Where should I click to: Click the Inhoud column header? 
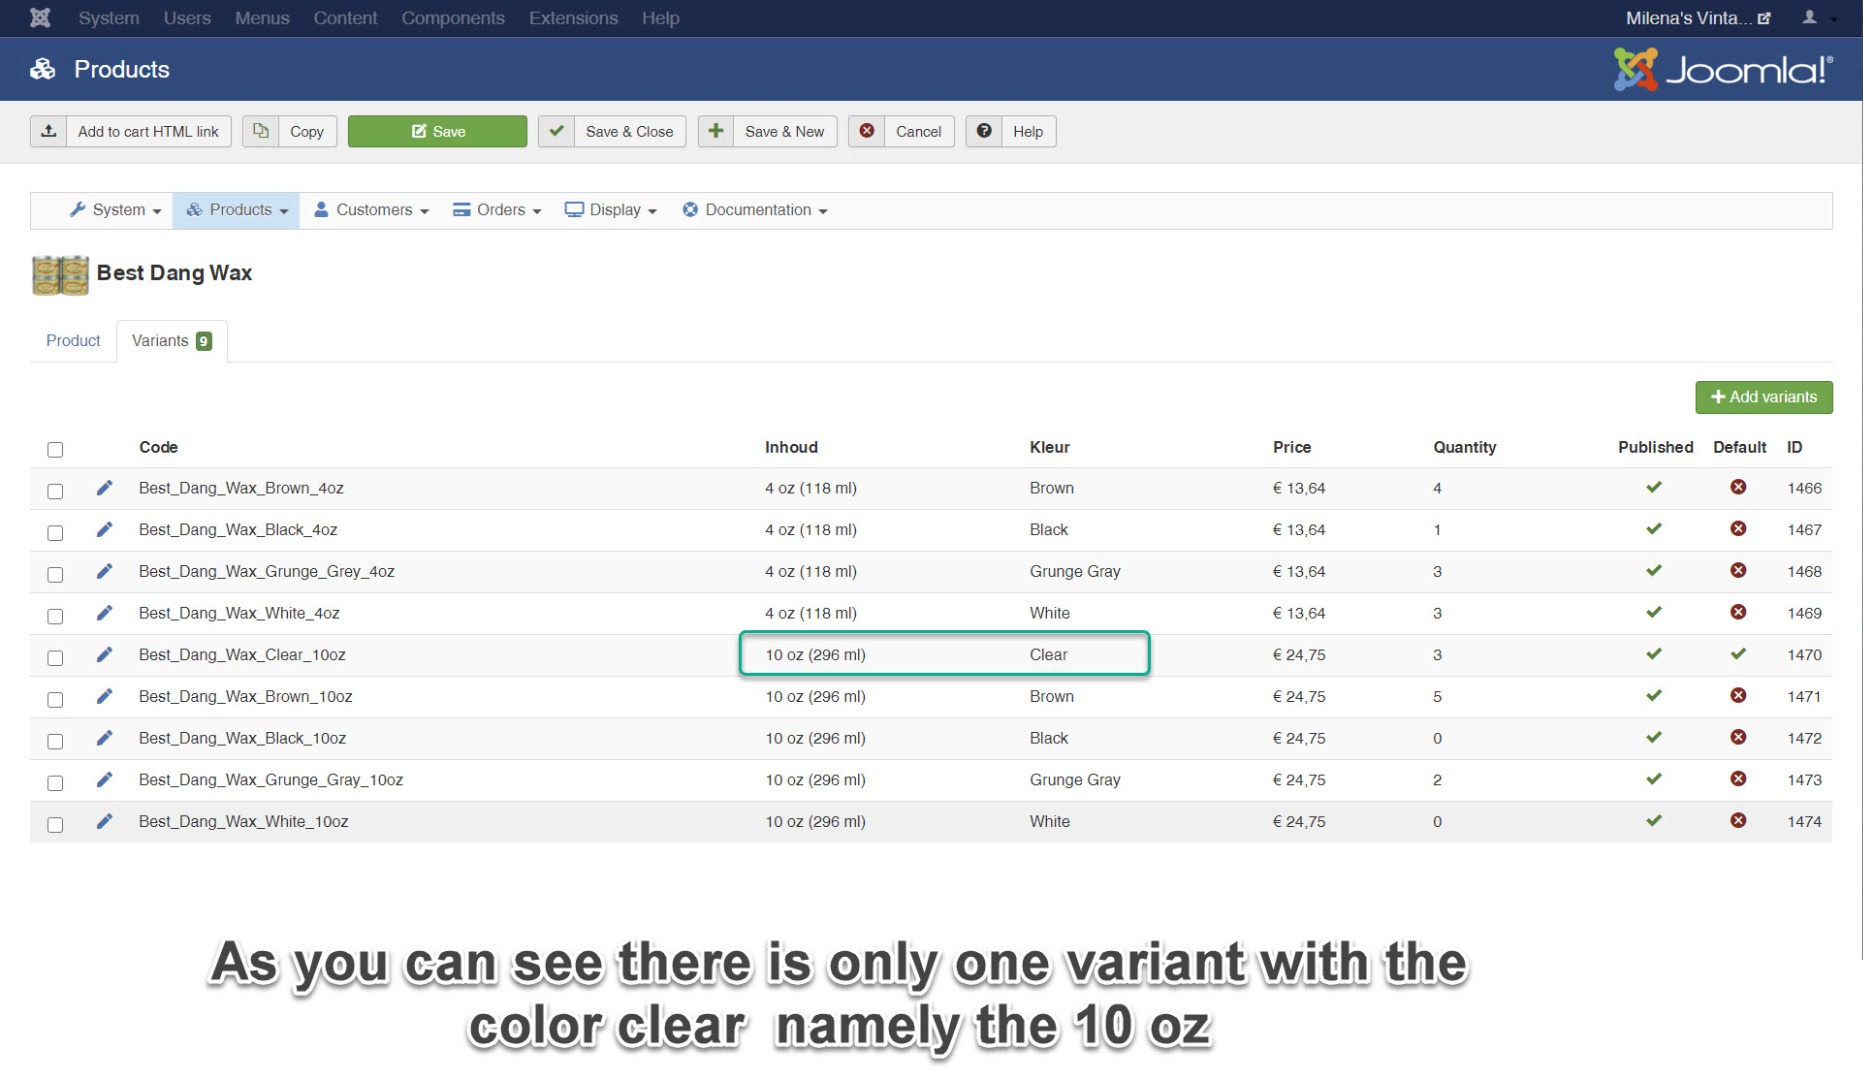click(791, 447)
